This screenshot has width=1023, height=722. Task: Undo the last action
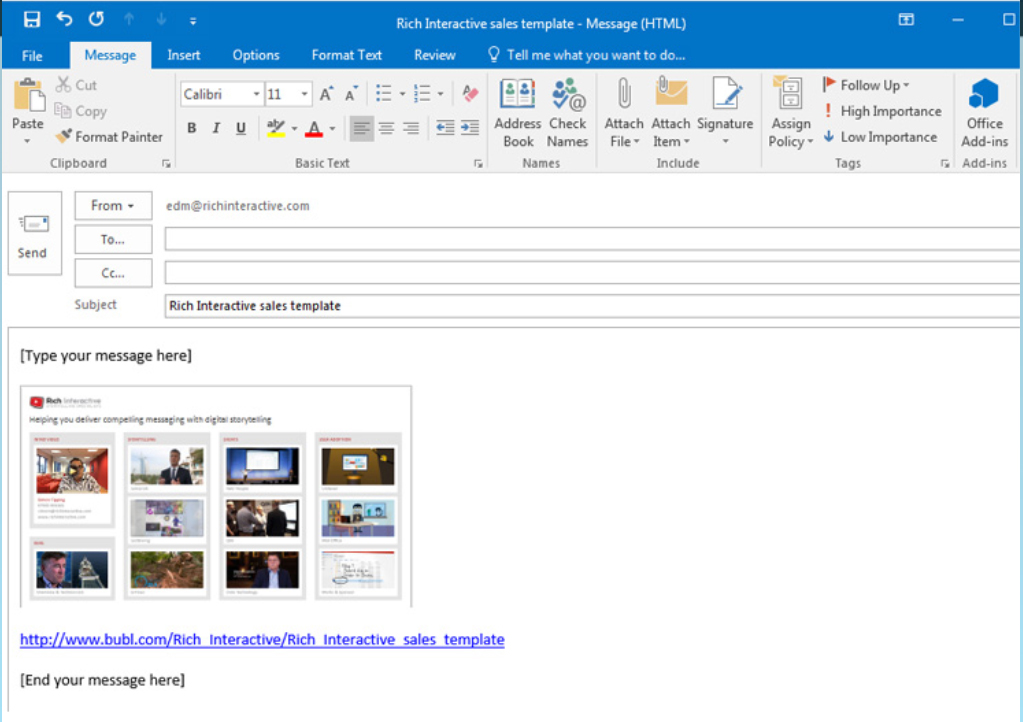click(x=64, y=20)
